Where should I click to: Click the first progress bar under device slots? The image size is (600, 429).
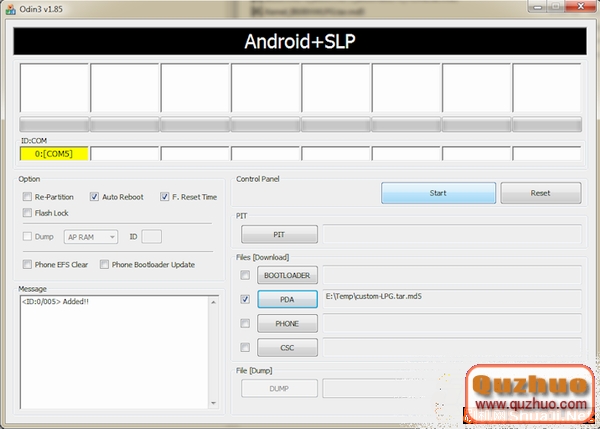pyautogui.click(x=54, y=125)
